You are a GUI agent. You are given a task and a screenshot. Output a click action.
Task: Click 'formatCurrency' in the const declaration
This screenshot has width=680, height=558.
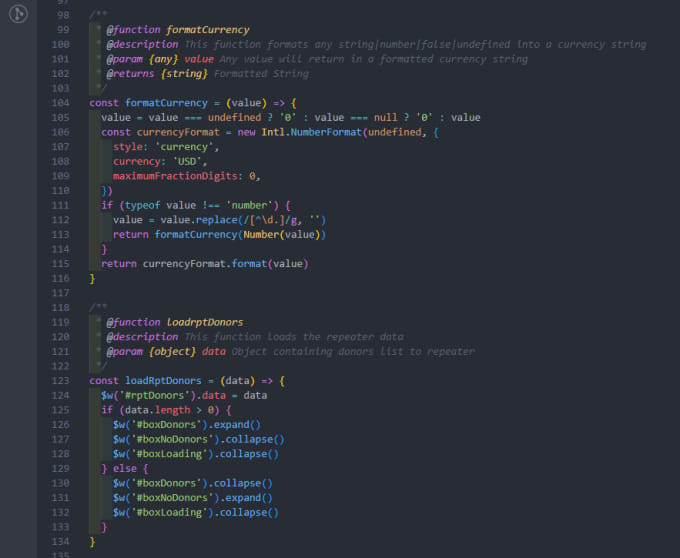point(167,103)
